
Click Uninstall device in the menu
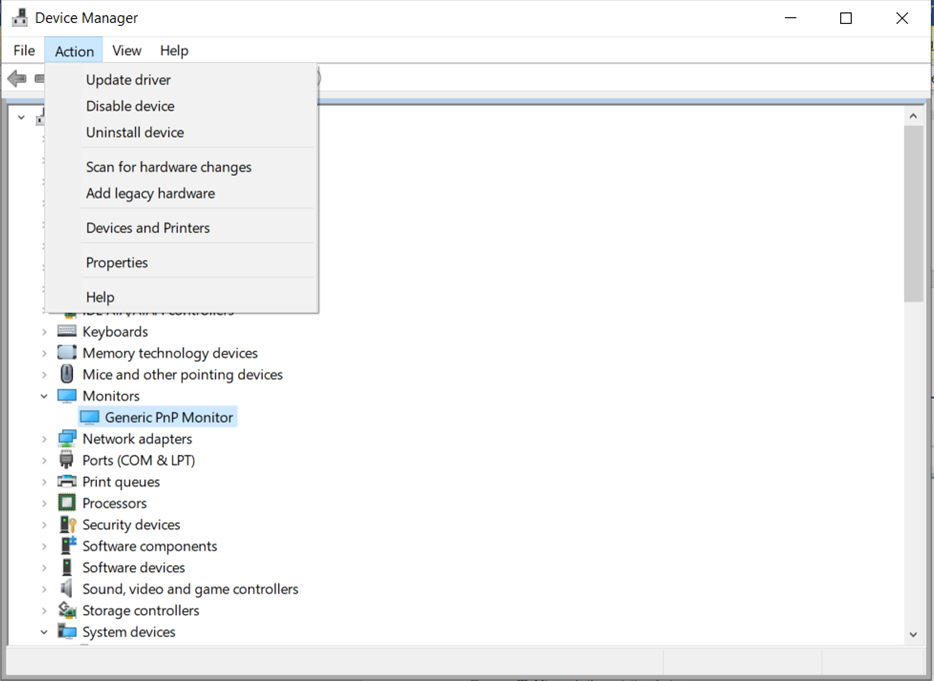[x=134, y=132]
